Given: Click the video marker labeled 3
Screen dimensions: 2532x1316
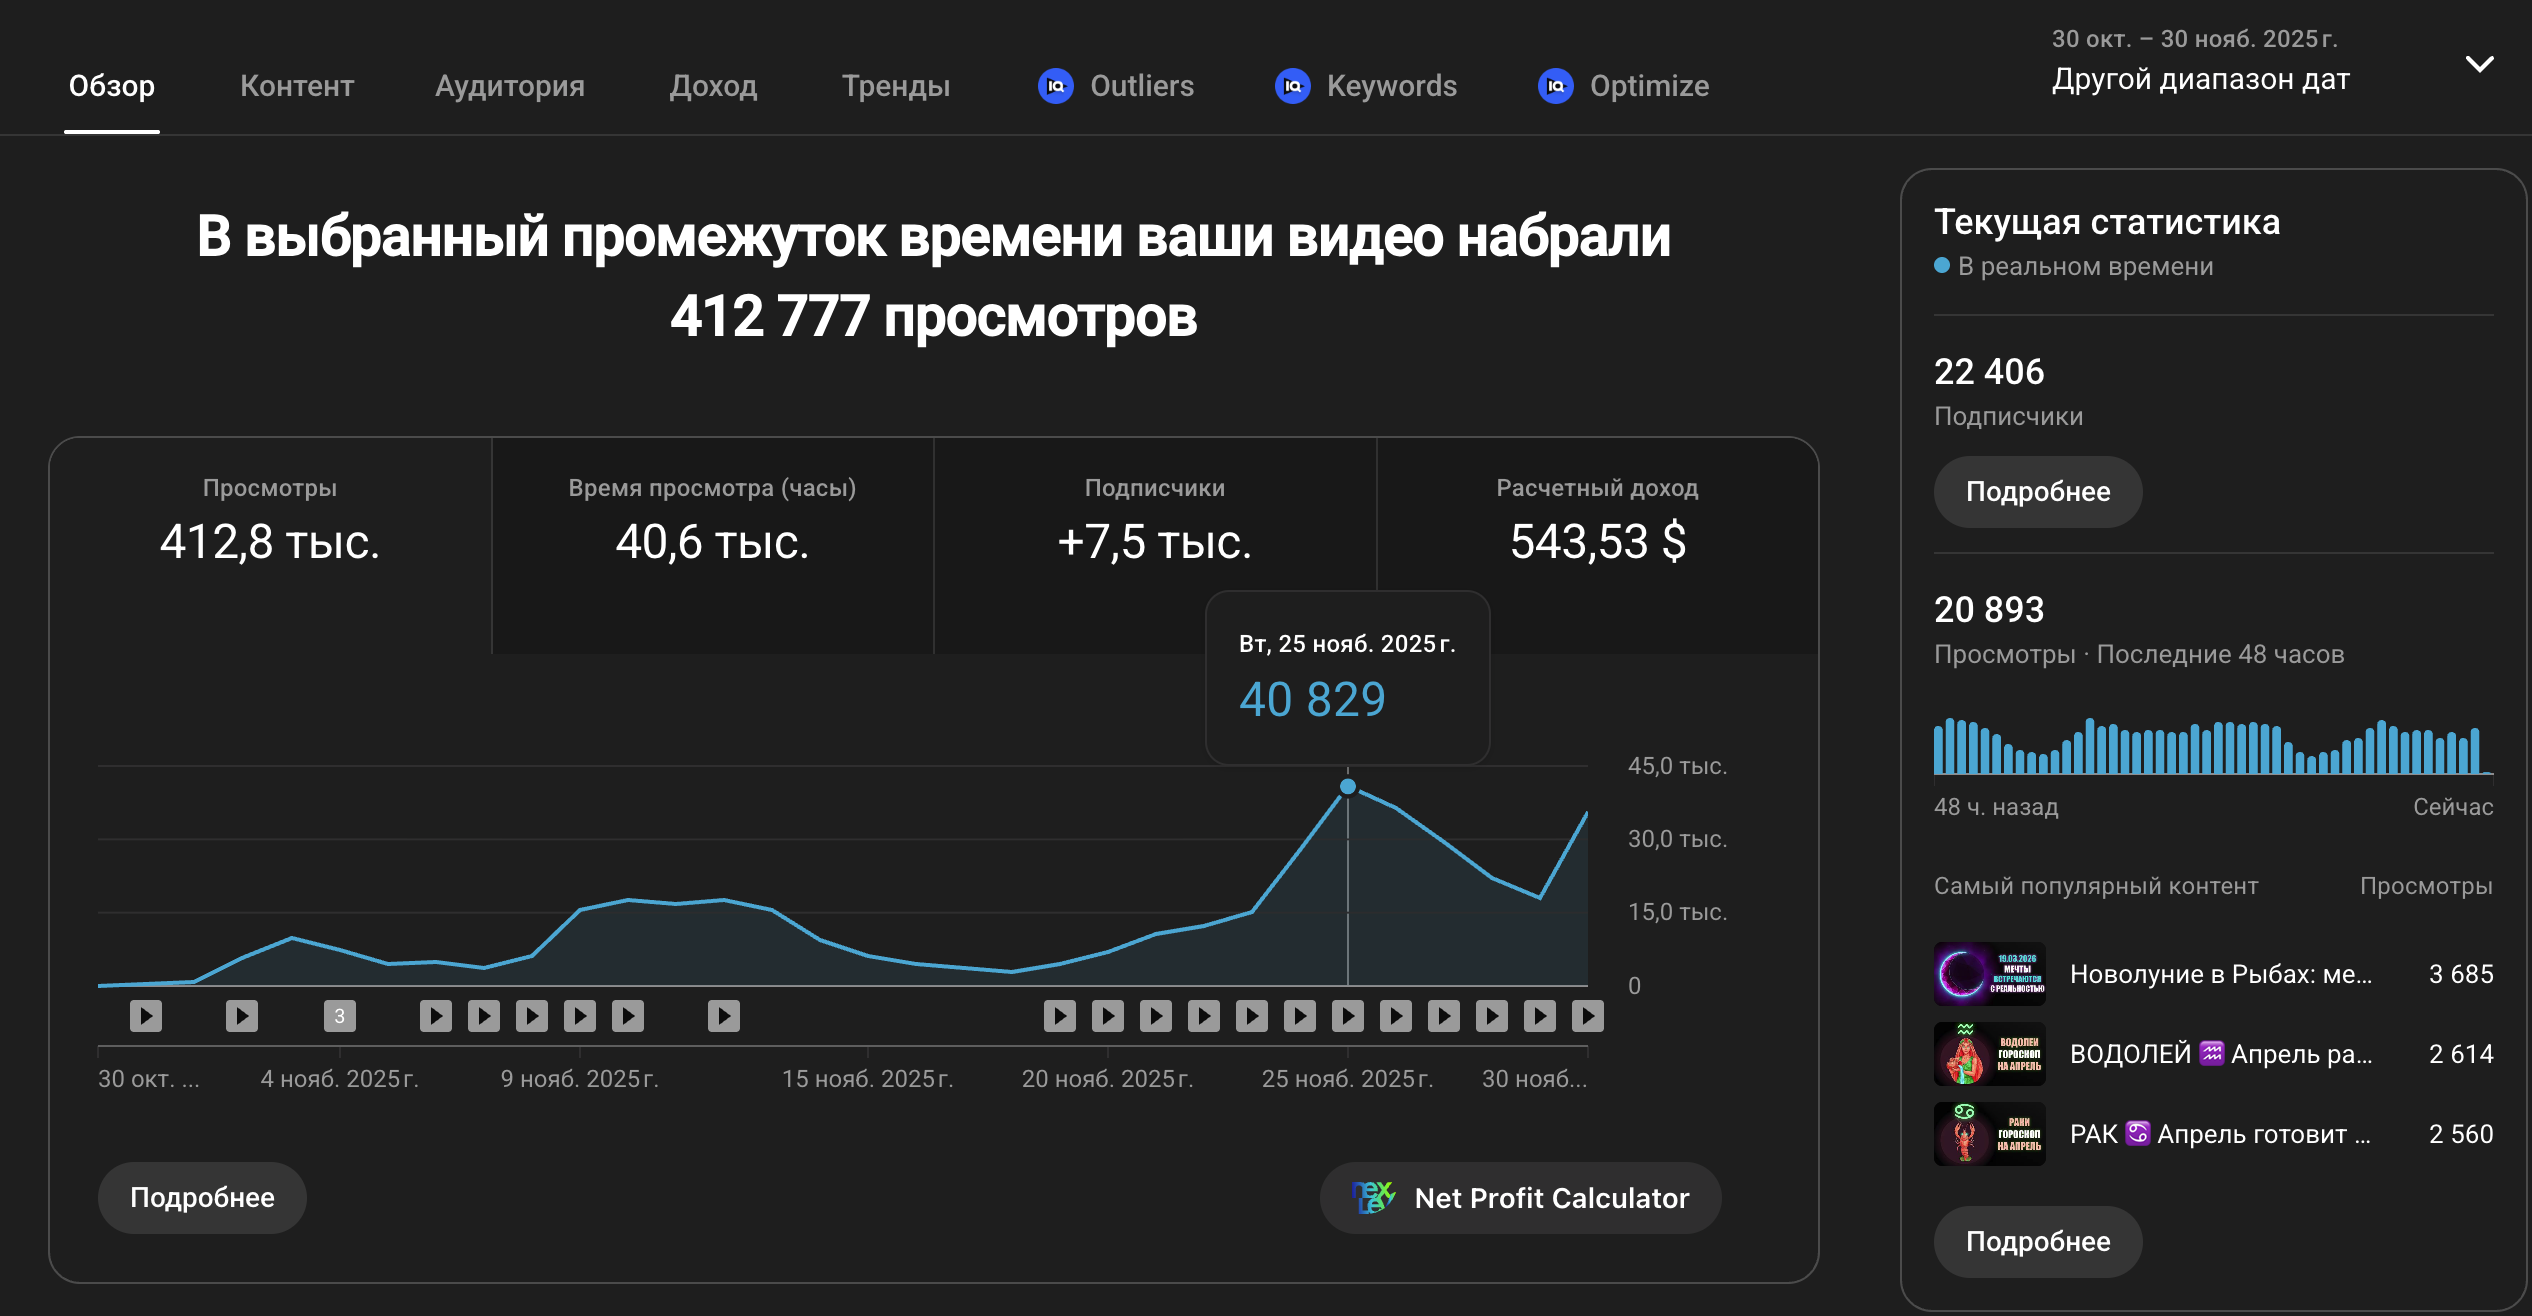Looking at the screenshot, I should click(339, 1016).
